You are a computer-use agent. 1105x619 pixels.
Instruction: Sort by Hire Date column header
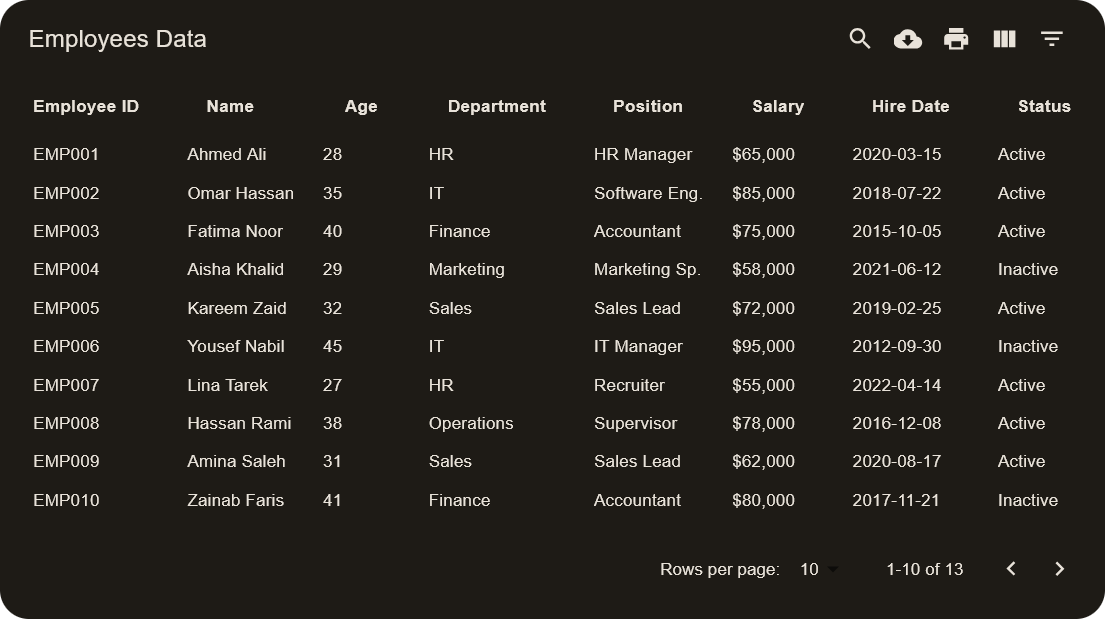click(910, 106)
